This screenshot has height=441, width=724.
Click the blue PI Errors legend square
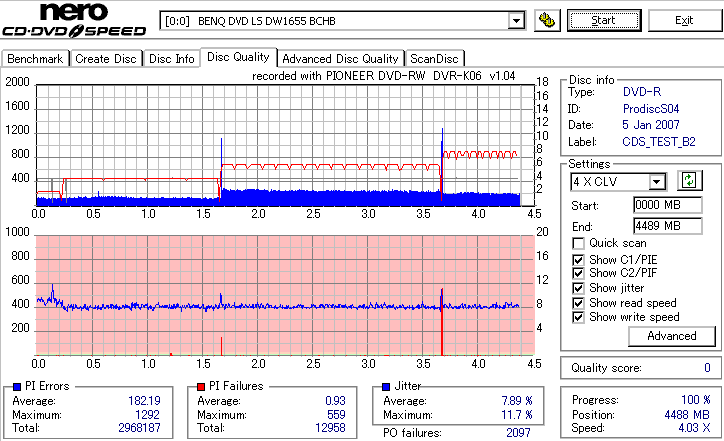(17, 387)
